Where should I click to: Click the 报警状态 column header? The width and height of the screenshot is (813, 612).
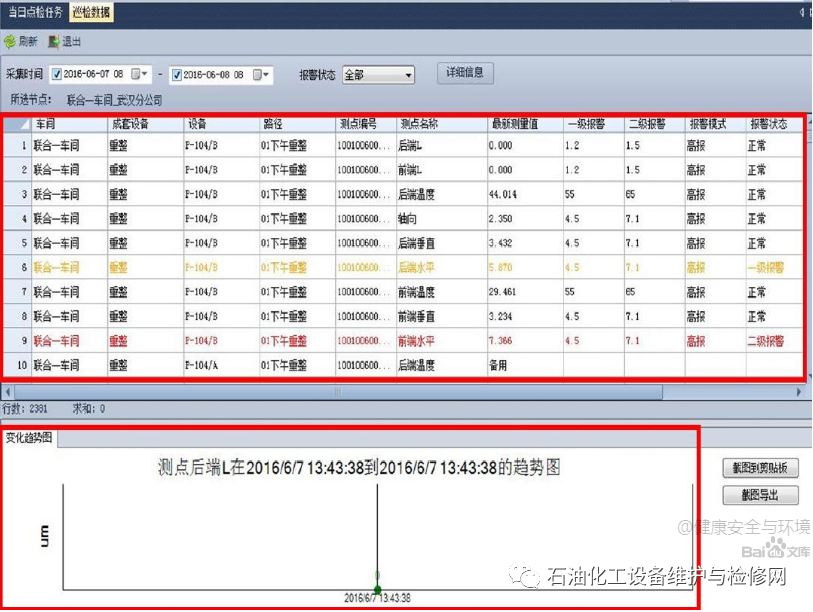coord(768,125)
